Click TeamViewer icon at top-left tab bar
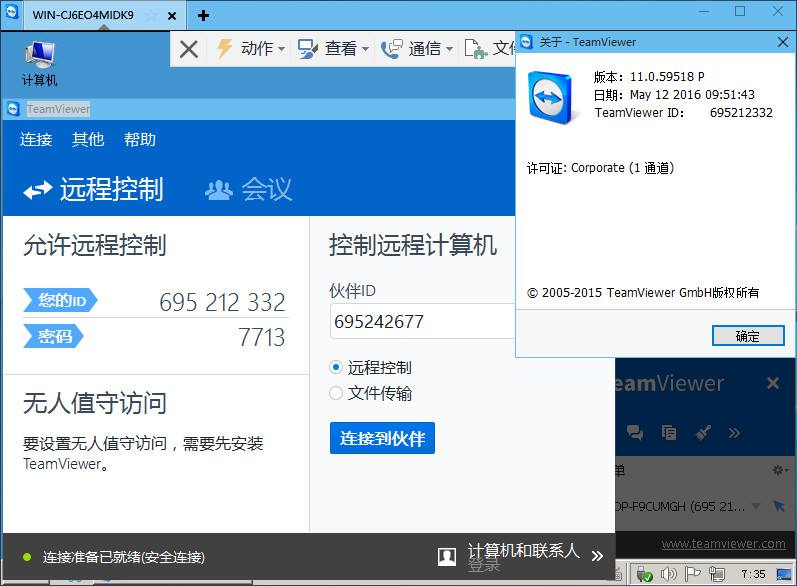 pyautogui.click(x=11, y=12)
